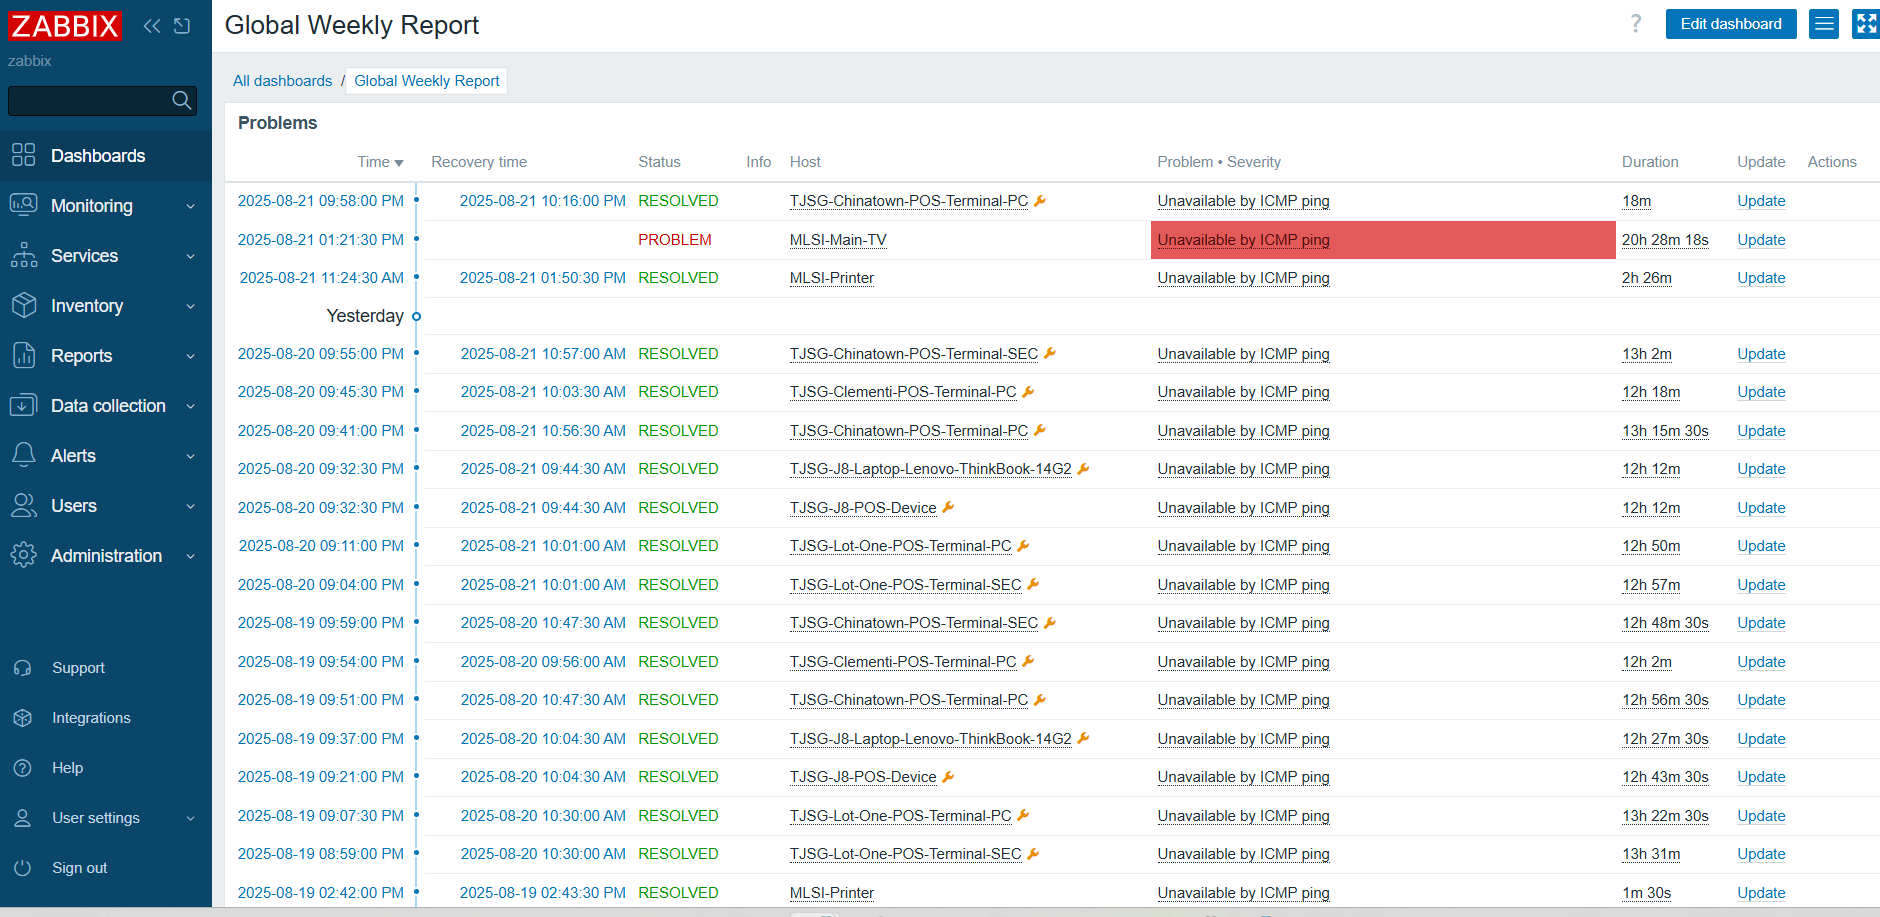Click the red highlighted ICMP ping problem
This screenshot has height=917, width=1880.
[1243, 240]
